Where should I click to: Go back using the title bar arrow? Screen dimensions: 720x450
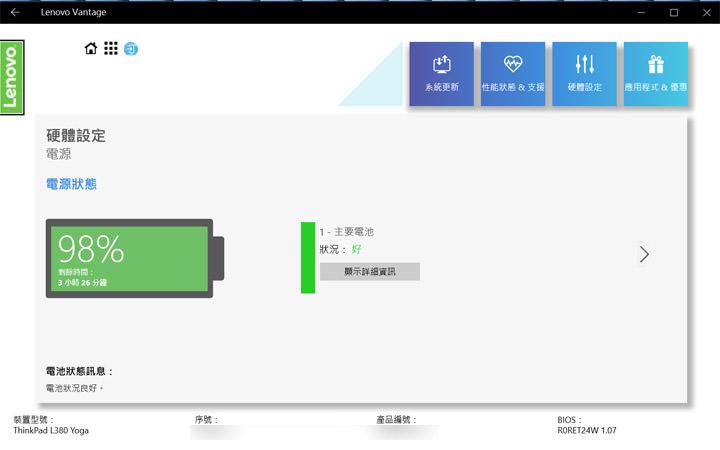pyautogui.click(x=15, y=12)
